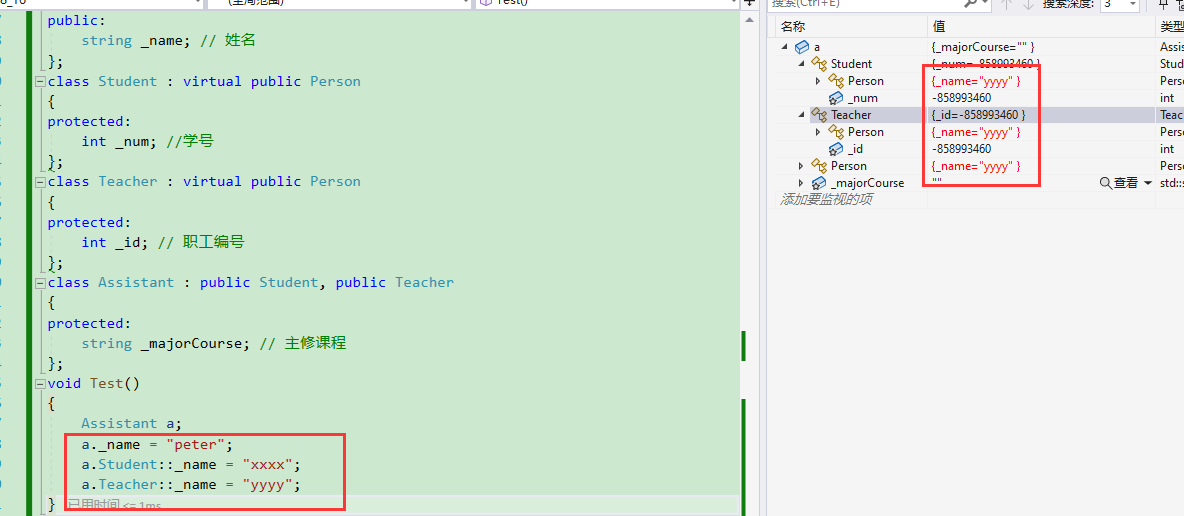
Task: Click the "peter" string in the code
Action: pyautogui.click(x=195, y=444)
